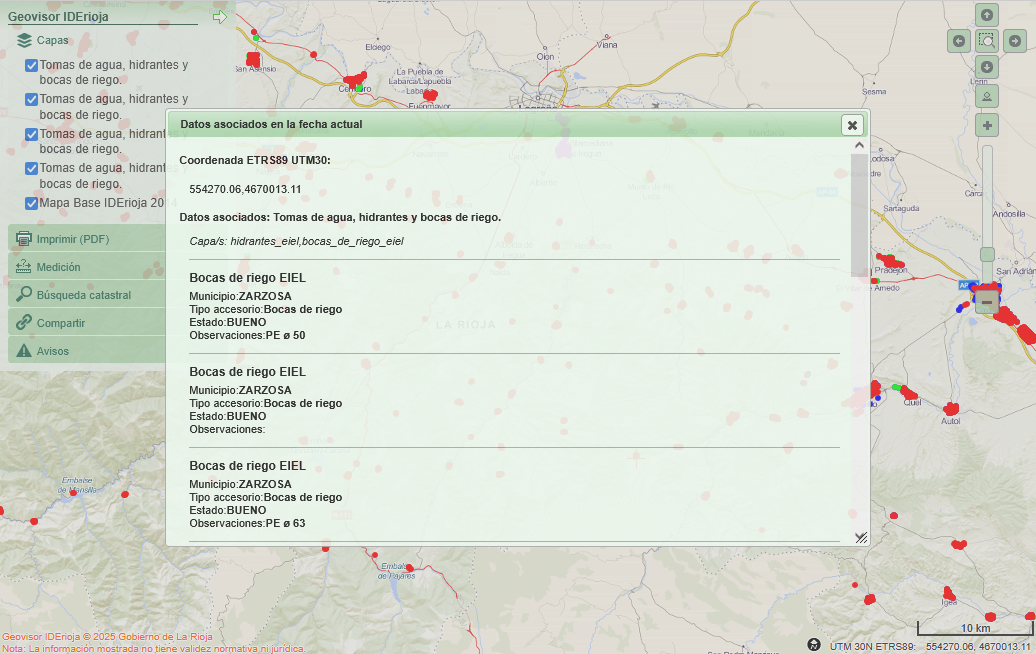Screen dimensions: 1036x654
Task: Close the Datos asociados dialog
Action: 852,125
